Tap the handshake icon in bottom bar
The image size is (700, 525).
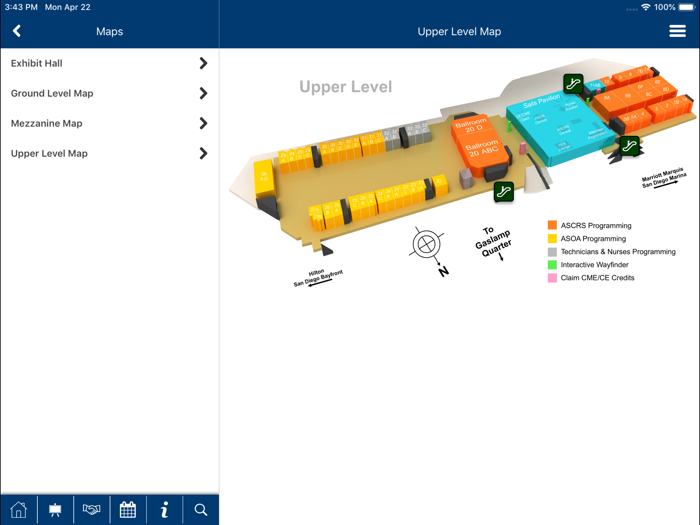[x=91, y=510]
